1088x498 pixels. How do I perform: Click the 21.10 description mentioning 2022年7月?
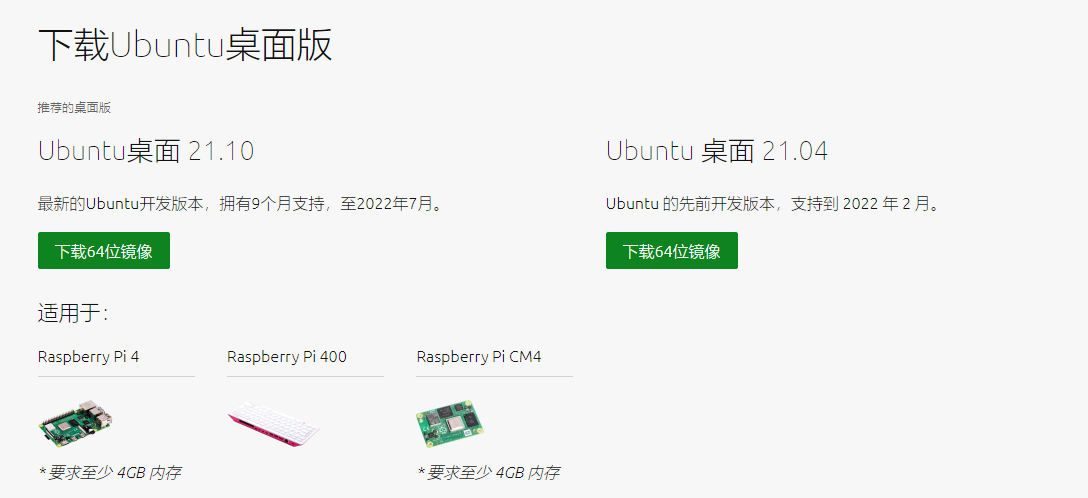[x=240, y=204]
